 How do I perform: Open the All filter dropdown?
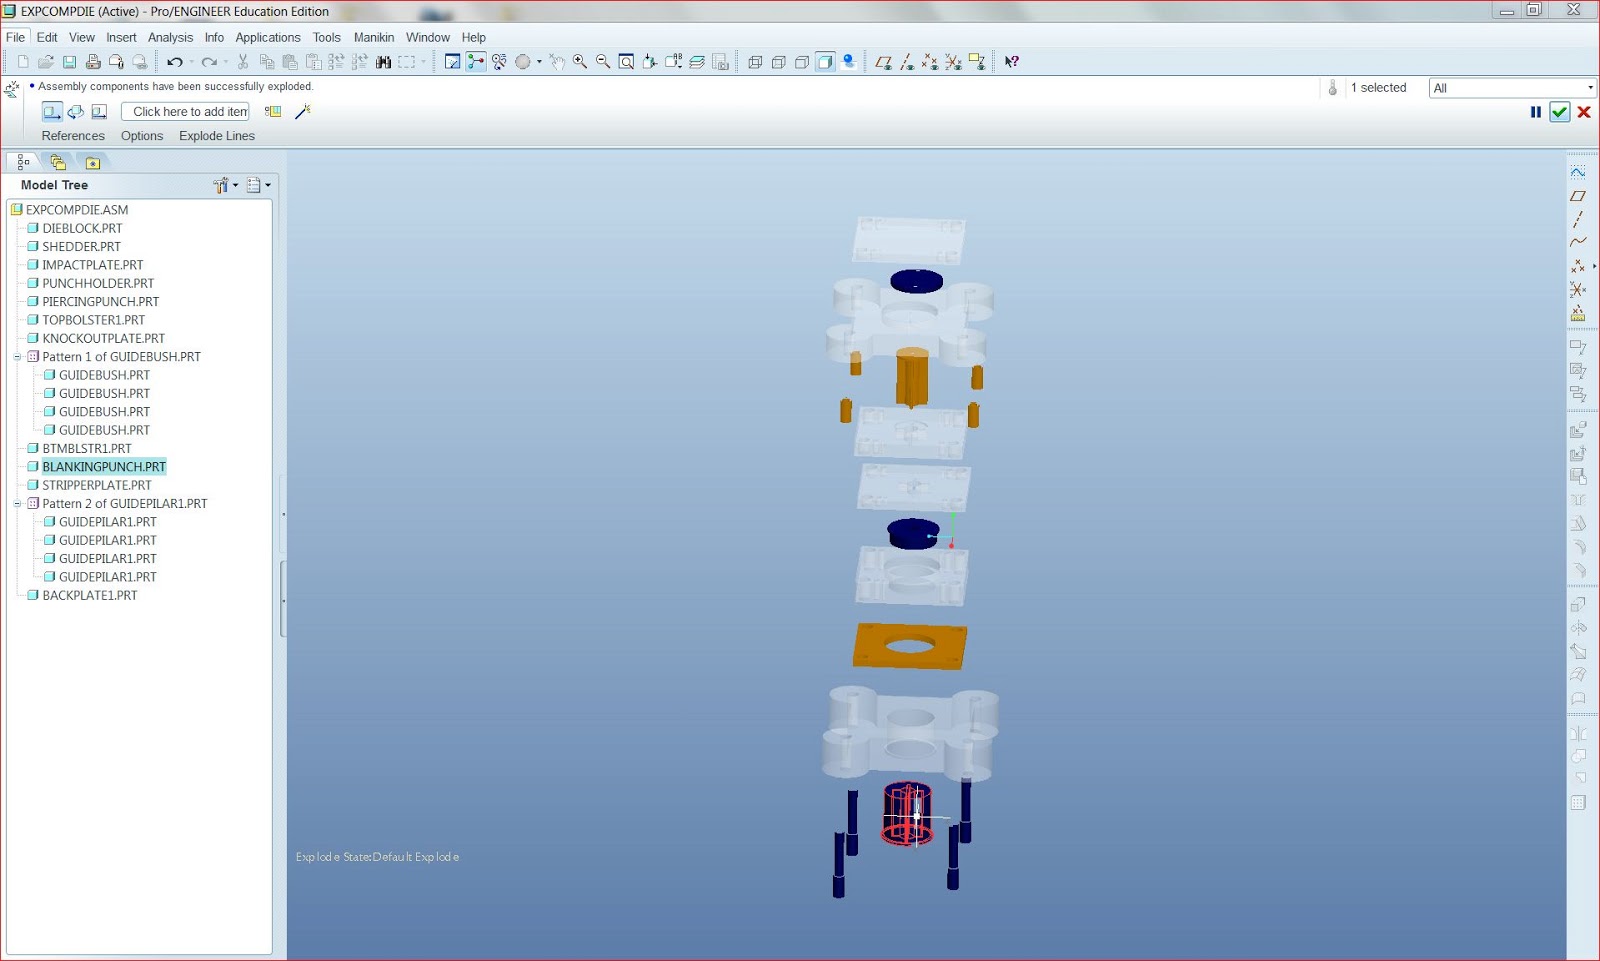point(1589,88)
